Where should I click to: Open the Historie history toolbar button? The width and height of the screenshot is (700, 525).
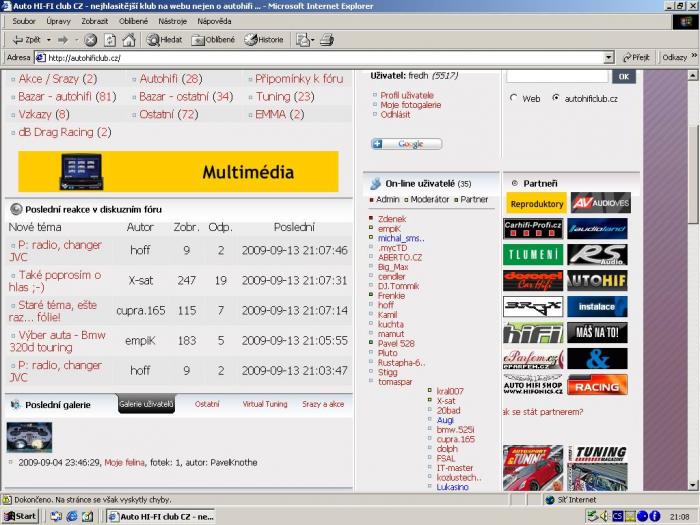265,40
